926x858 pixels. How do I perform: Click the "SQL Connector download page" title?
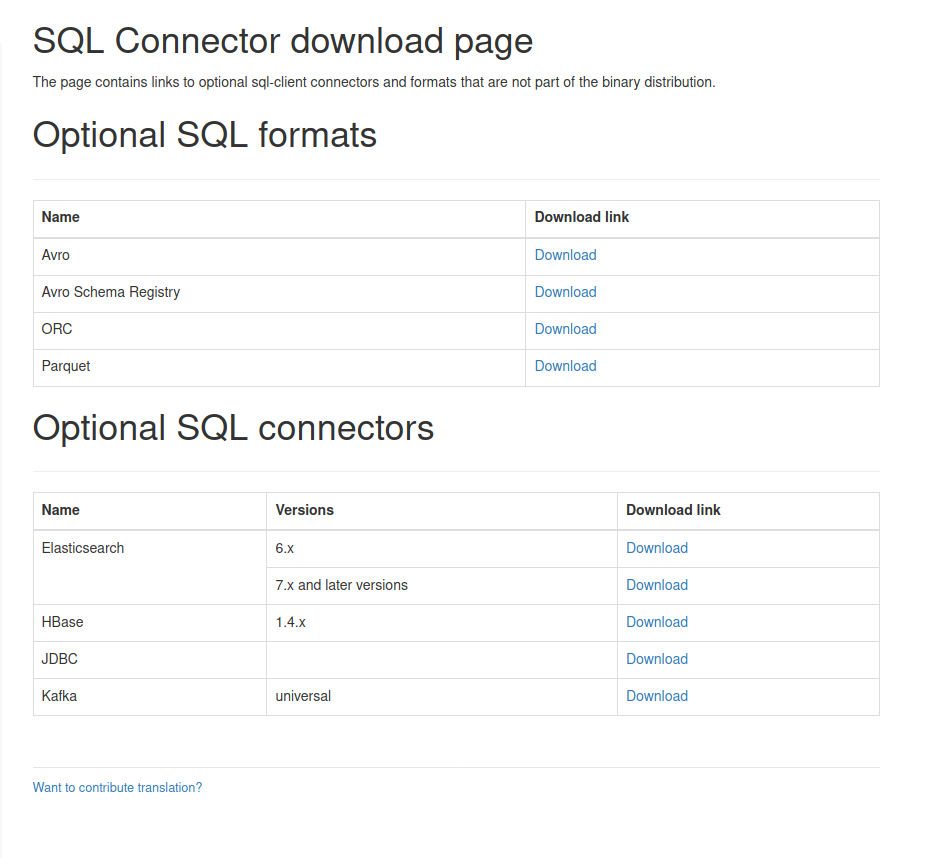tap(283, 41)
